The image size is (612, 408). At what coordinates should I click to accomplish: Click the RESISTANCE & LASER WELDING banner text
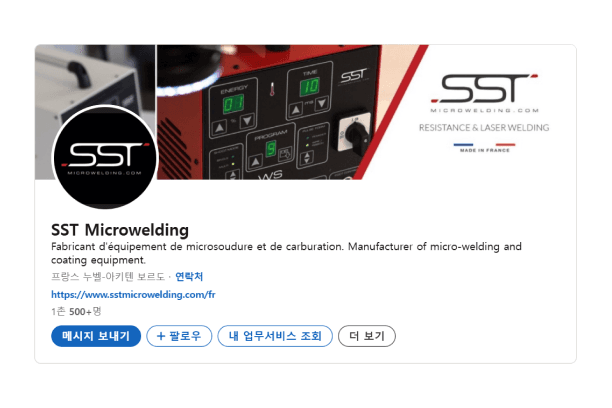484,128
